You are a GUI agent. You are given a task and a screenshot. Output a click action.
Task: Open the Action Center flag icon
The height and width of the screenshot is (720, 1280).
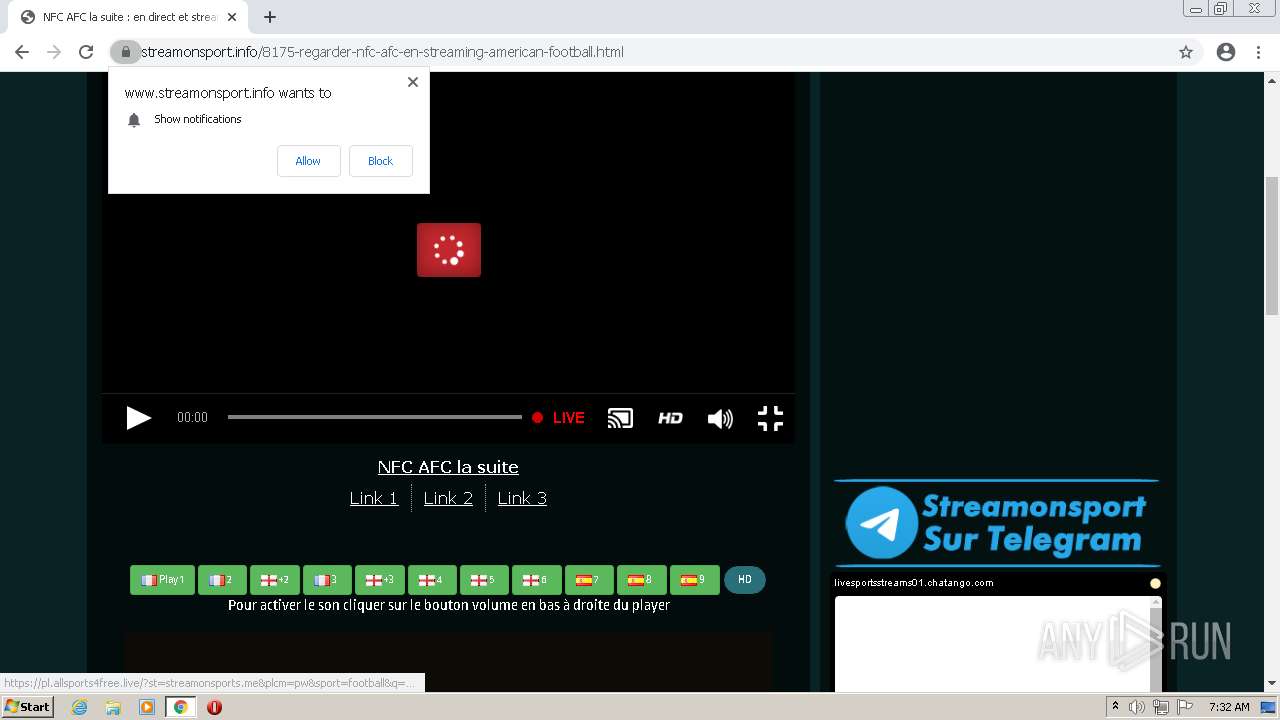1185,707
